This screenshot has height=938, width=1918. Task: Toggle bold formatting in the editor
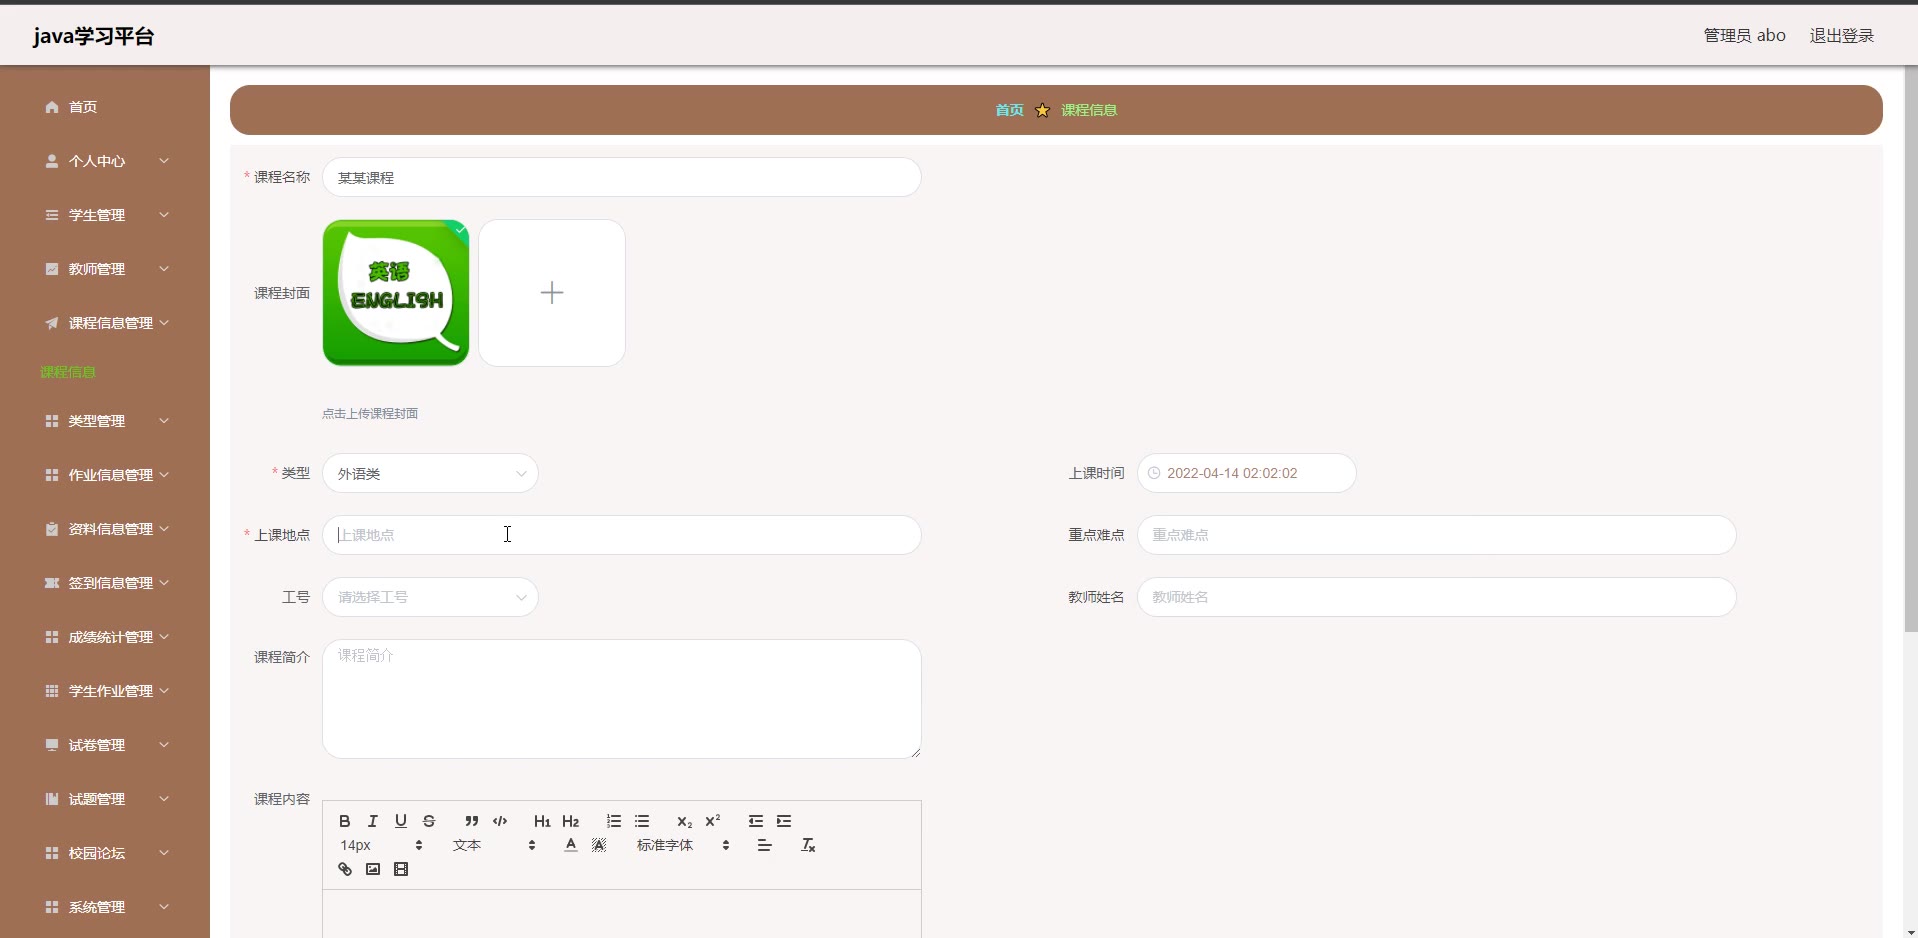pyautogui.click(x=345, y=821)
